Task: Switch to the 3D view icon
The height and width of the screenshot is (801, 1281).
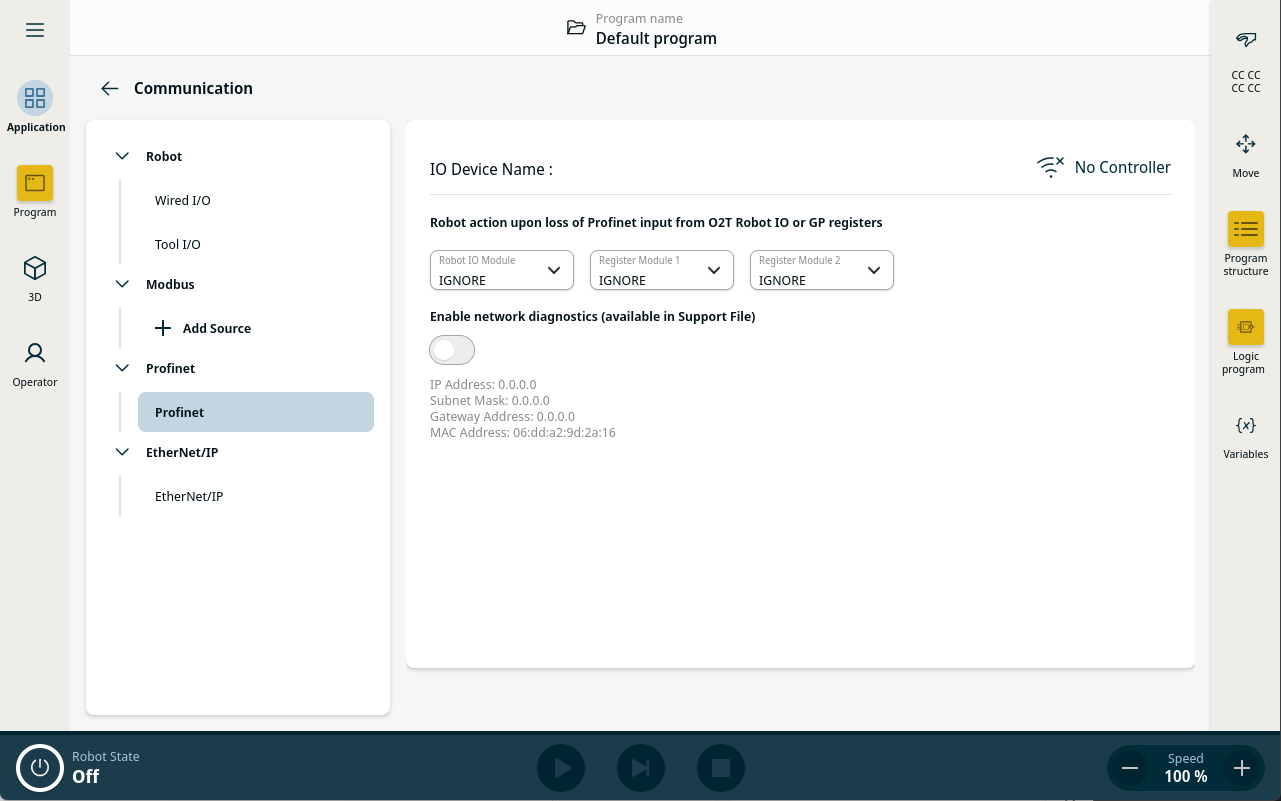Action: pos(35,268)
